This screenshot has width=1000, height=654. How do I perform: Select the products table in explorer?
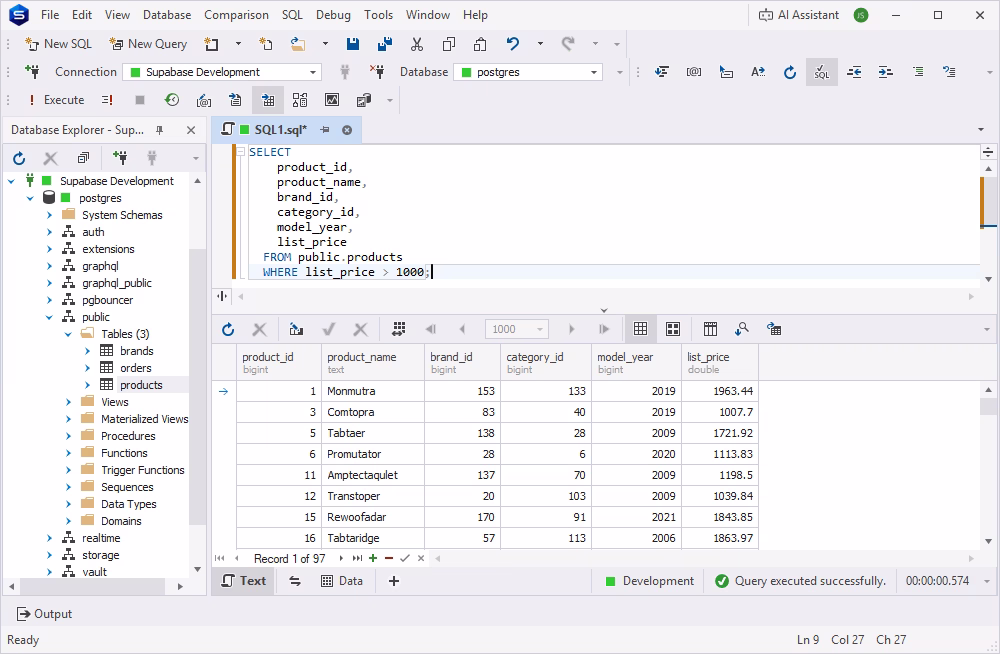(141, 385)
